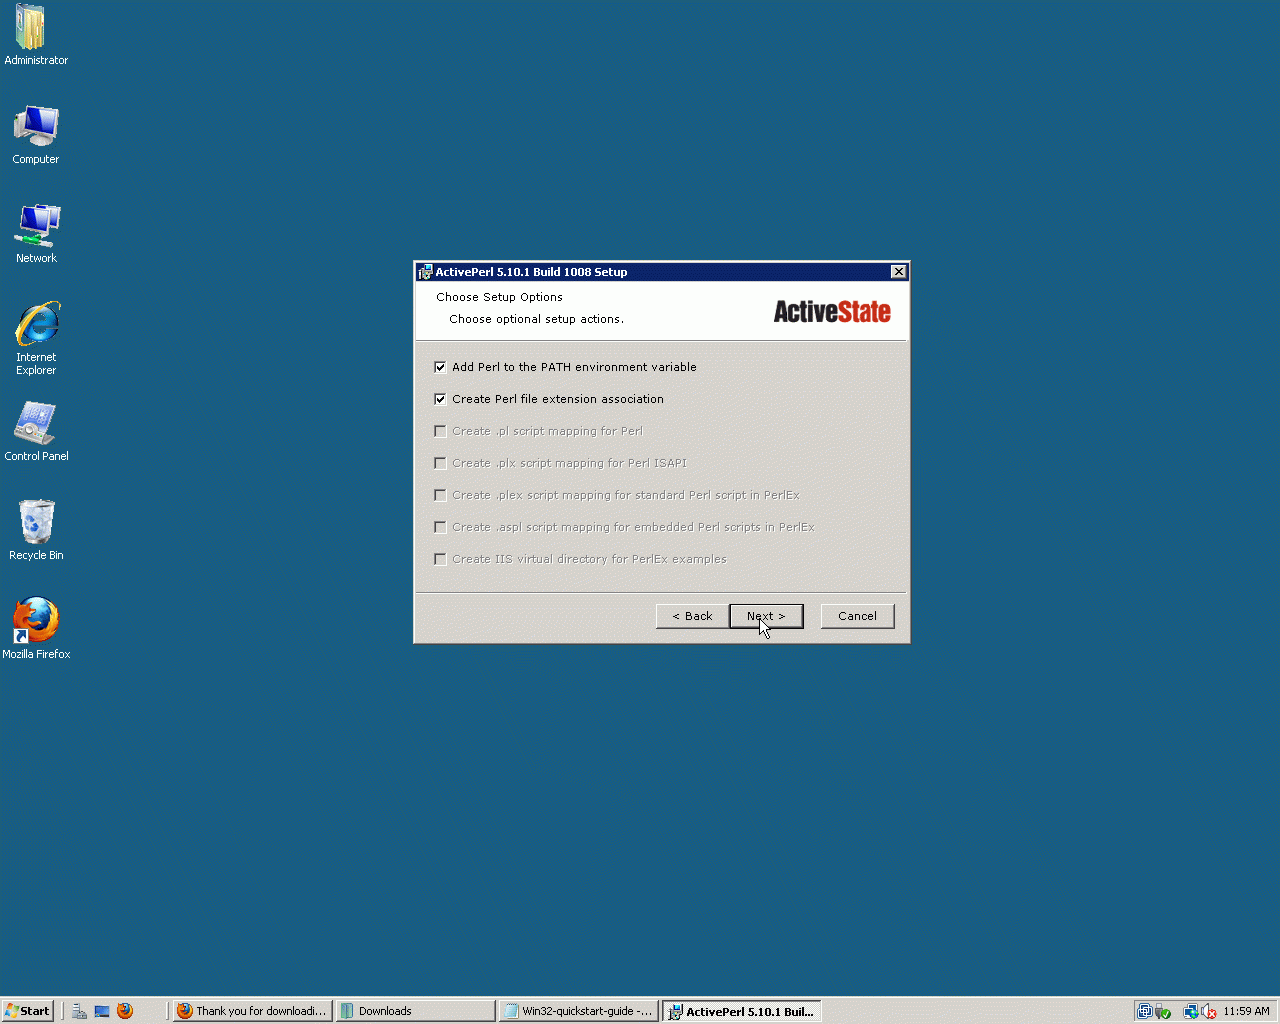Click the ActiveState logo in the installer

coord(832,312)
